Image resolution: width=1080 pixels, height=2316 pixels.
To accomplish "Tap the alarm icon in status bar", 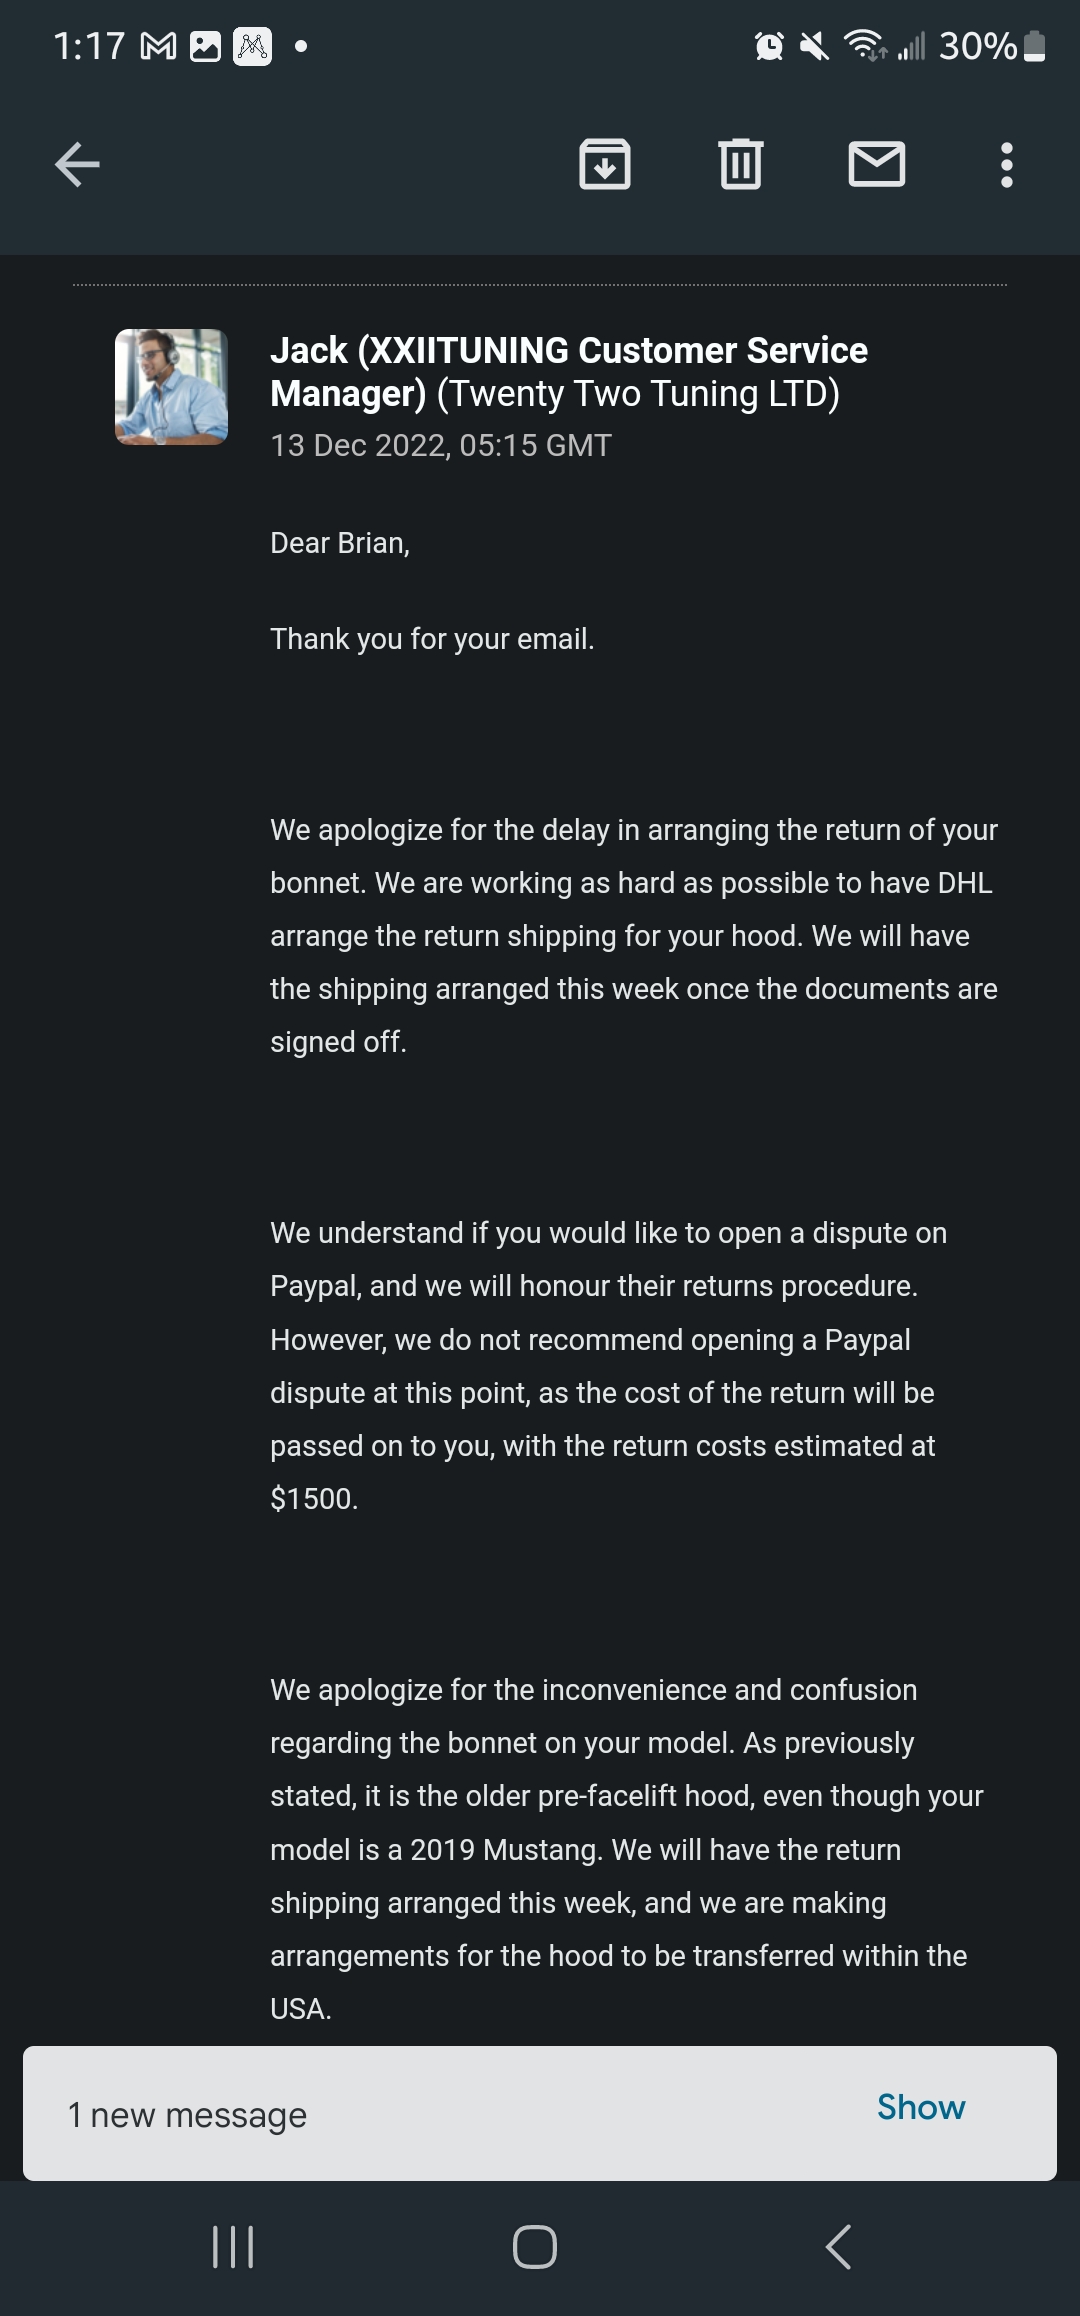I will [x=769, y=46].
